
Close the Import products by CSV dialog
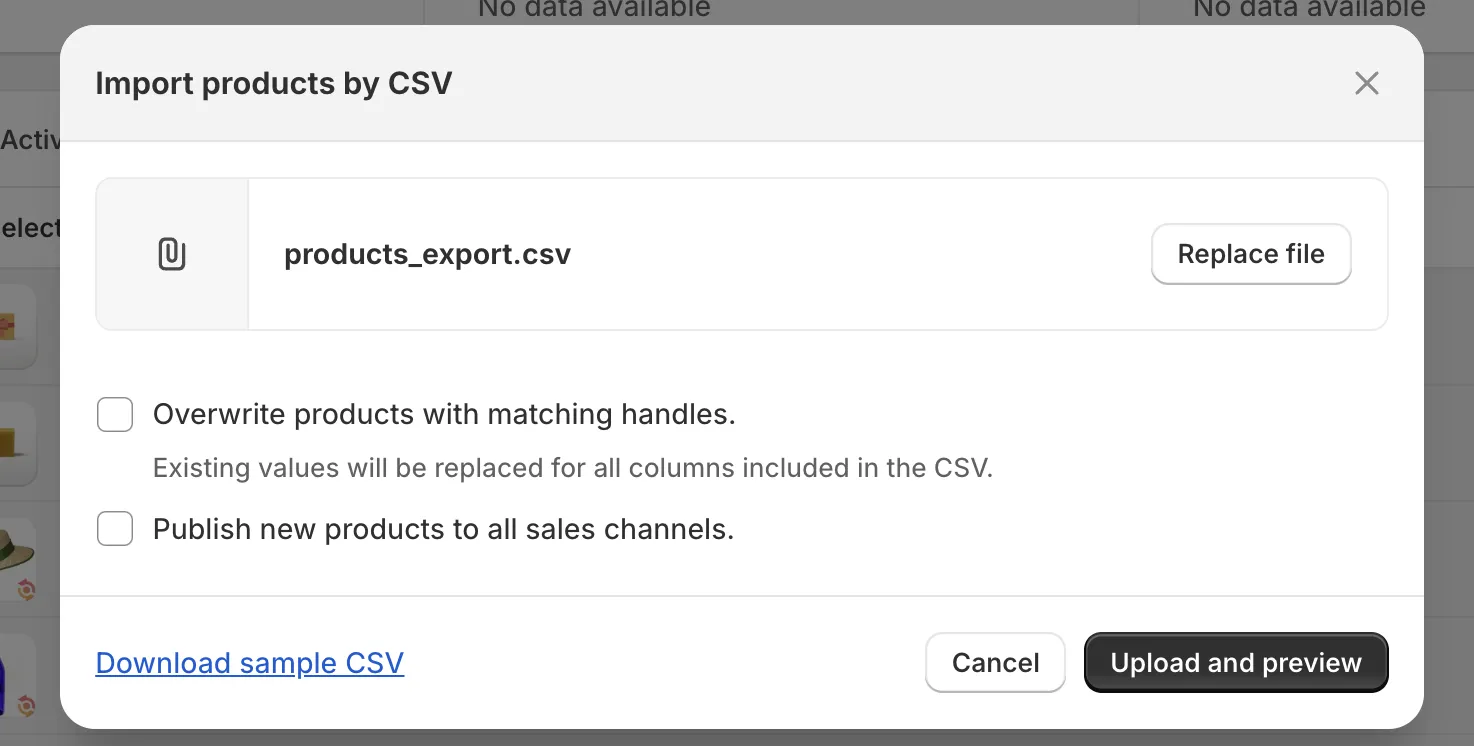point(1366,83)
